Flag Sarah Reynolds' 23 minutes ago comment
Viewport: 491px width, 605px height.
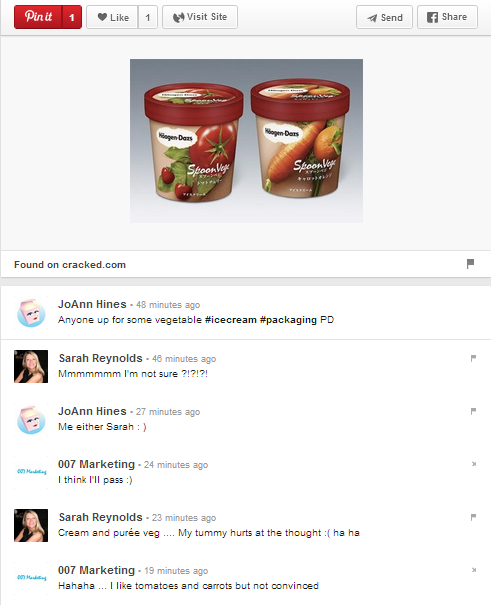[473, 517]
